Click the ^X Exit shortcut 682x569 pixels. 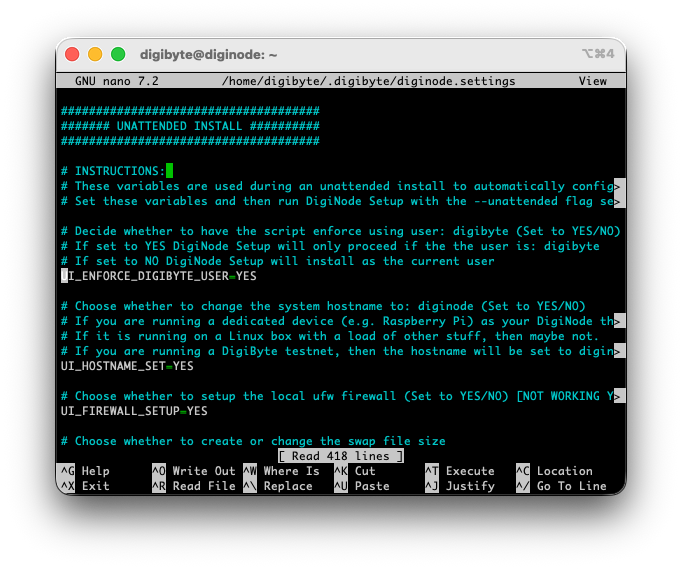tap(85, 486)
